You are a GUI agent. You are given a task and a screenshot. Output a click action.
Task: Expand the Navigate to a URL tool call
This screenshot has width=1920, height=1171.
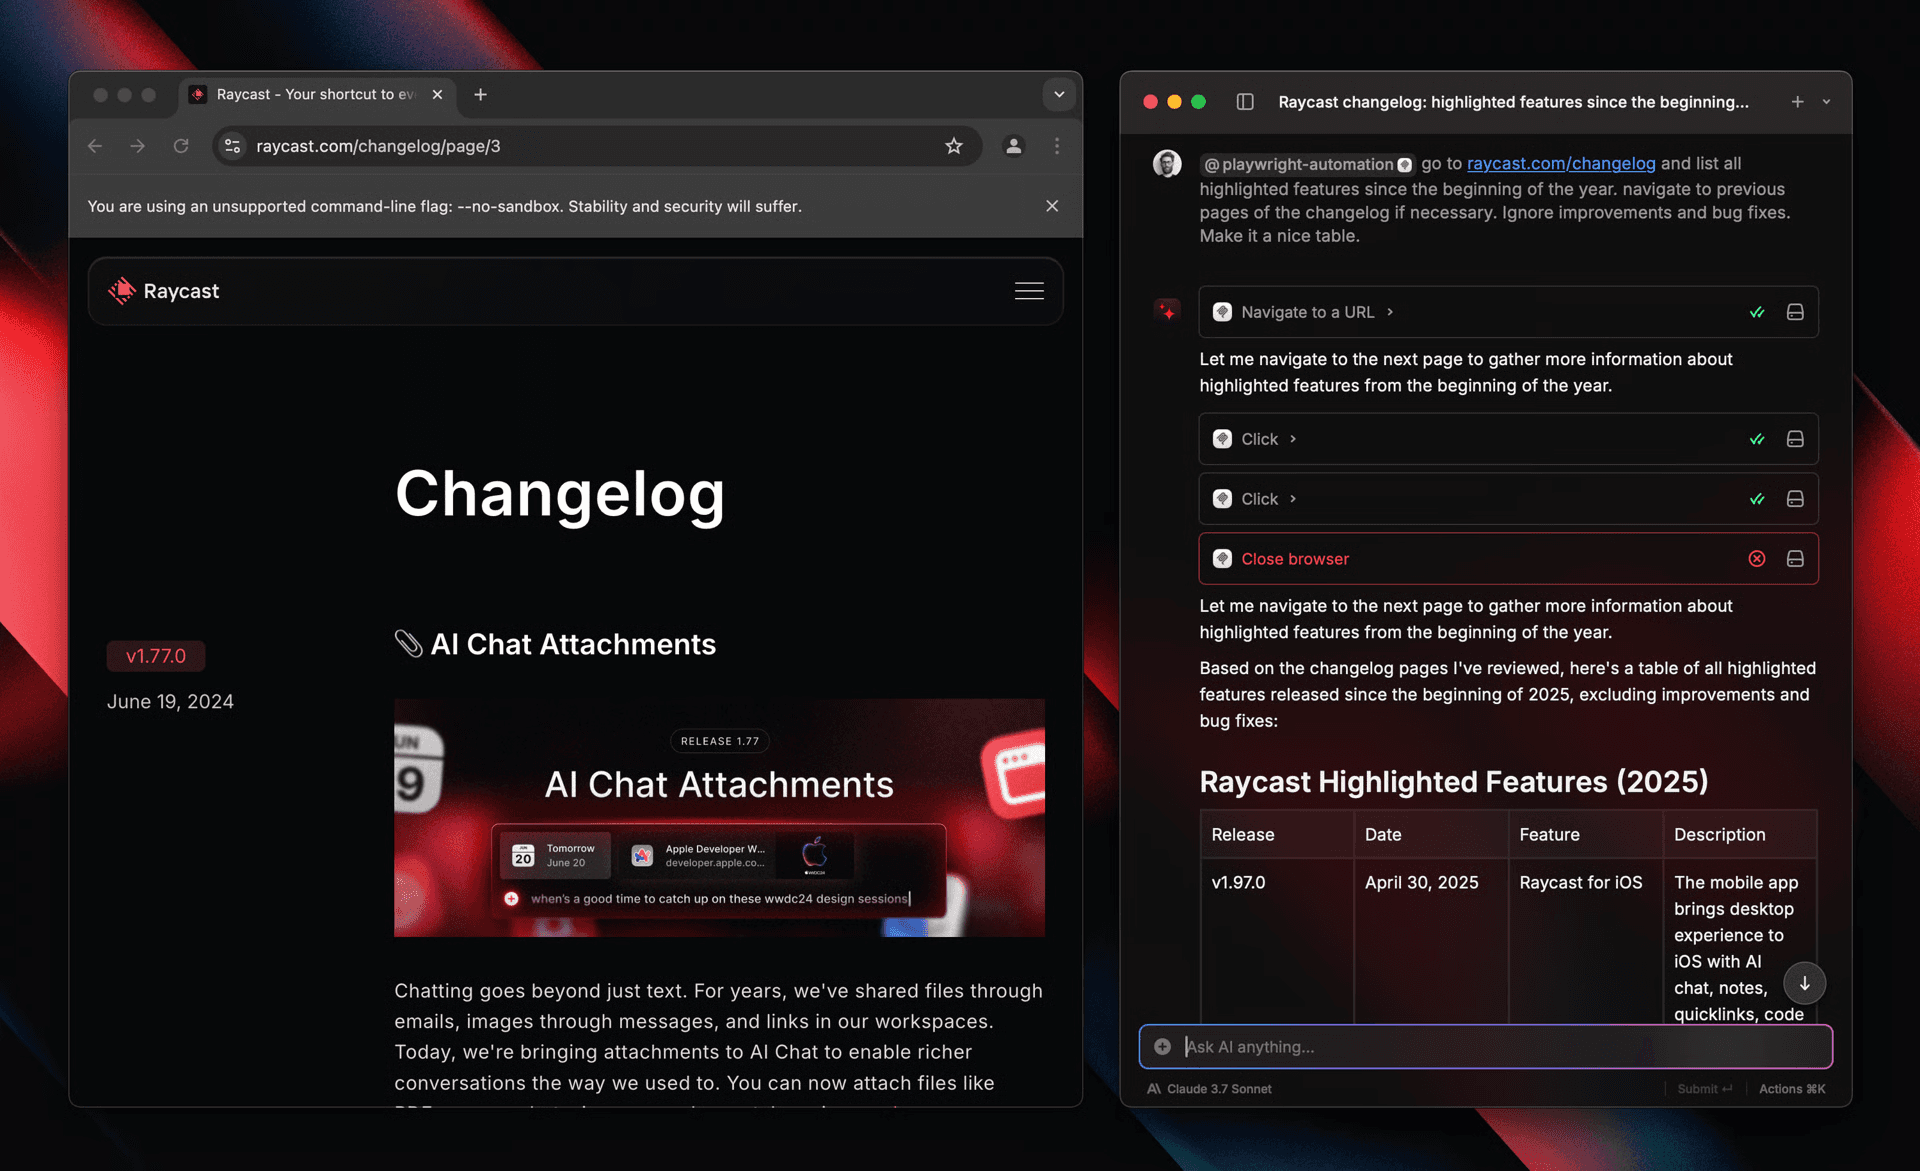1390,312
